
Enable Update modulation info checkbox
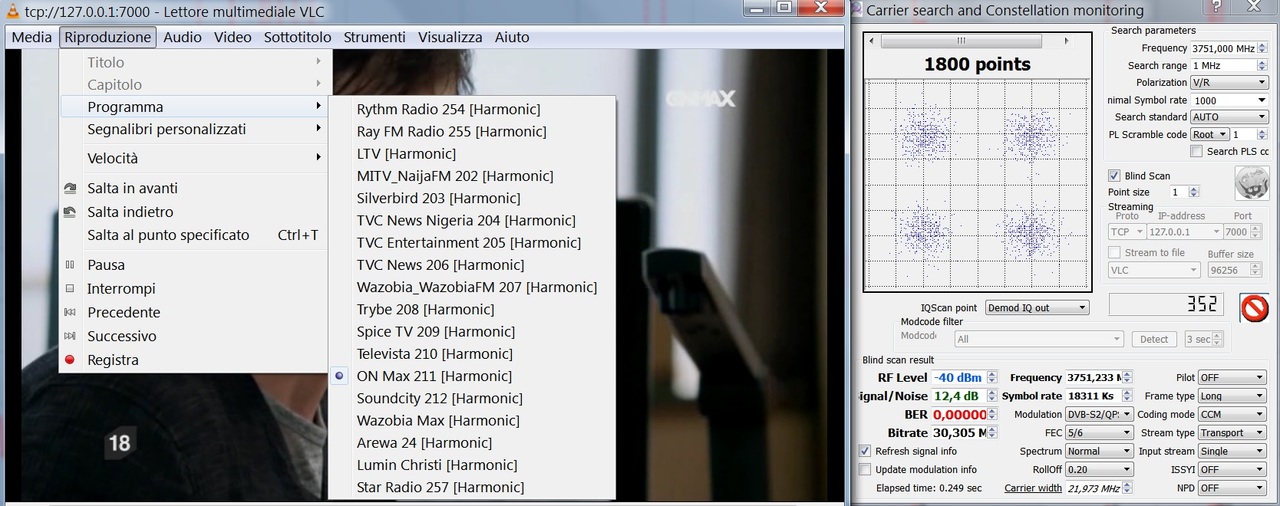866,469
